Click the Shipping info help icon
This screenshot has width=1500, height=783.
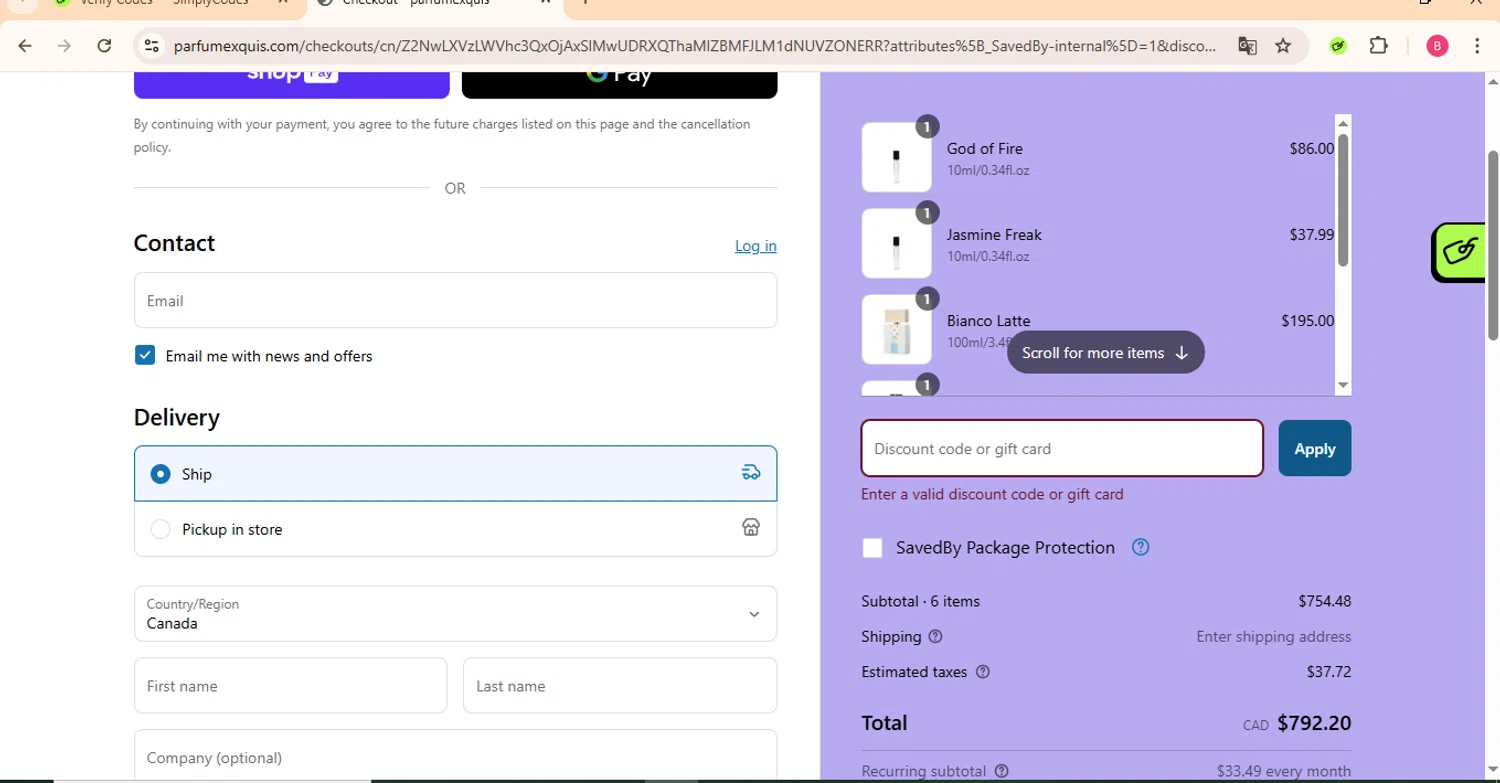pyautogui.click(x=935, y=636)
